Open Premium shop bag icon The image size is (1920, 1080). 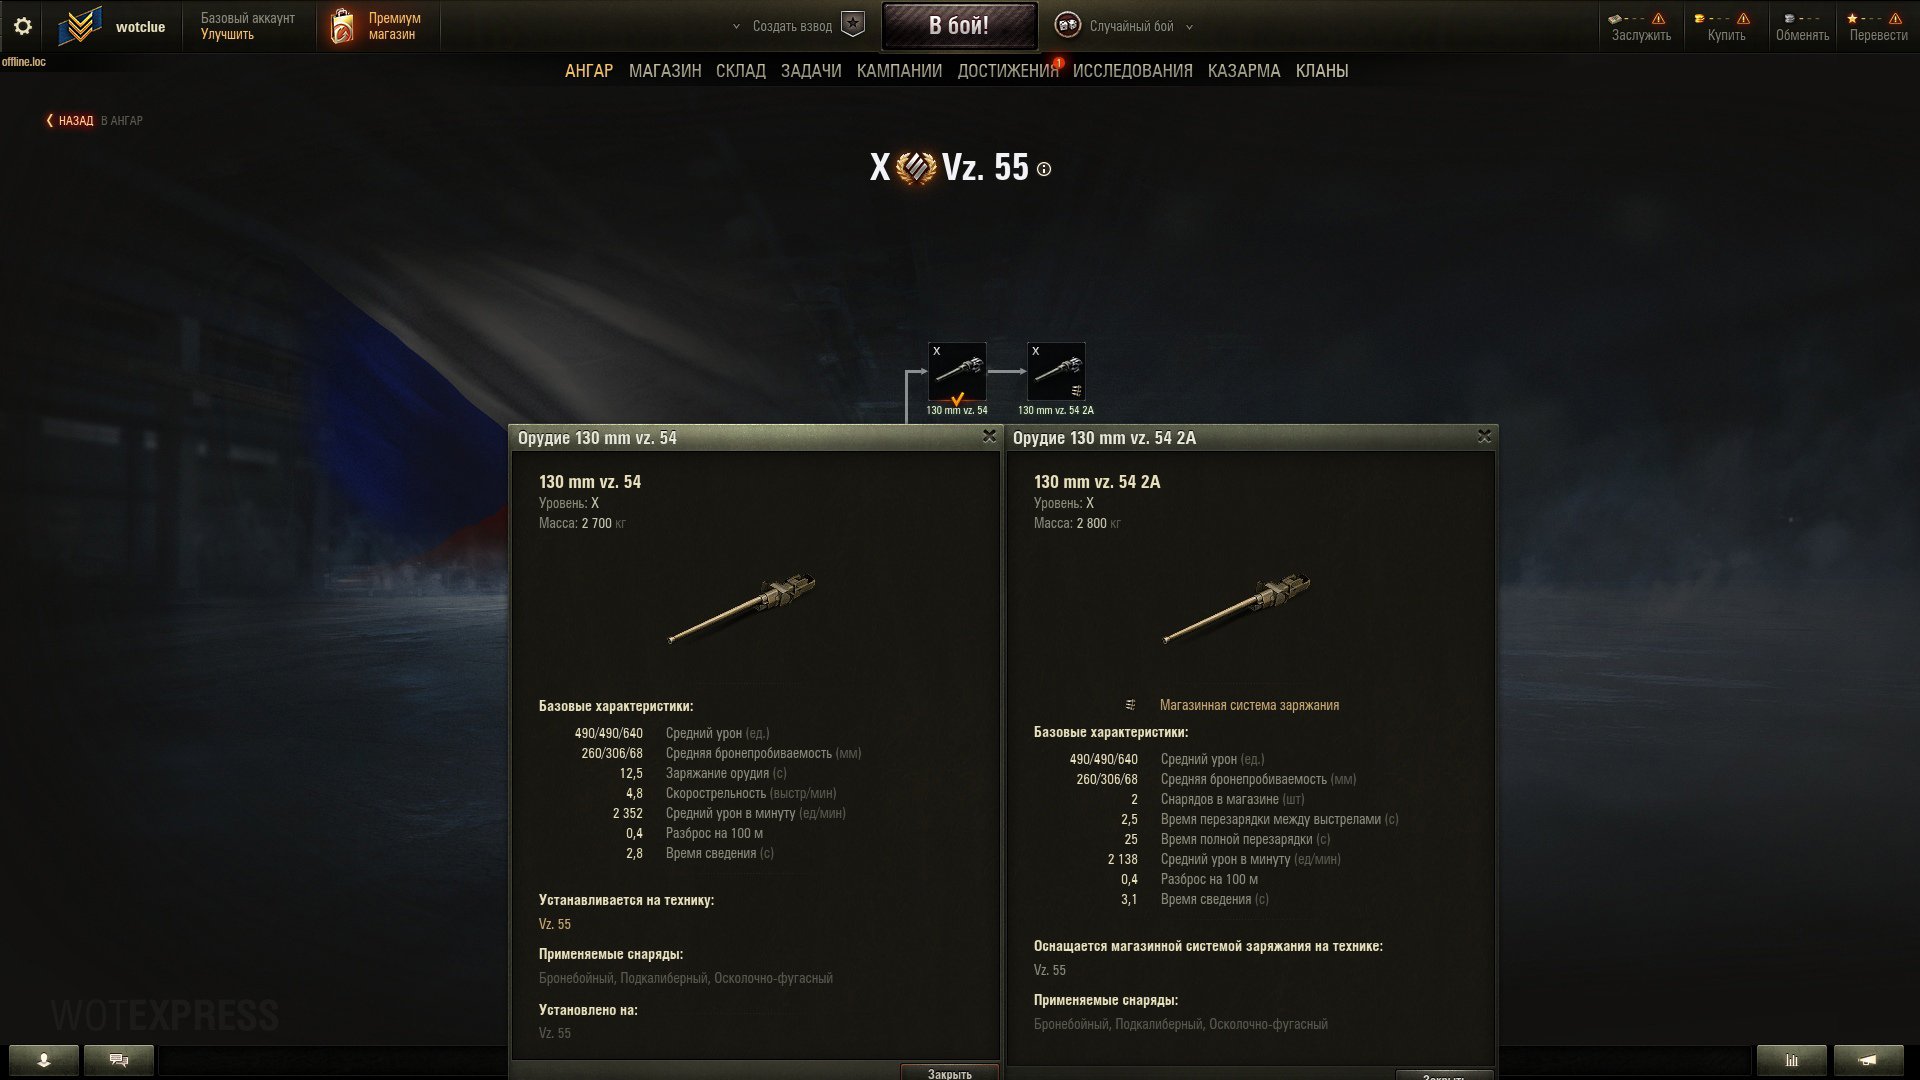[342, 27]
